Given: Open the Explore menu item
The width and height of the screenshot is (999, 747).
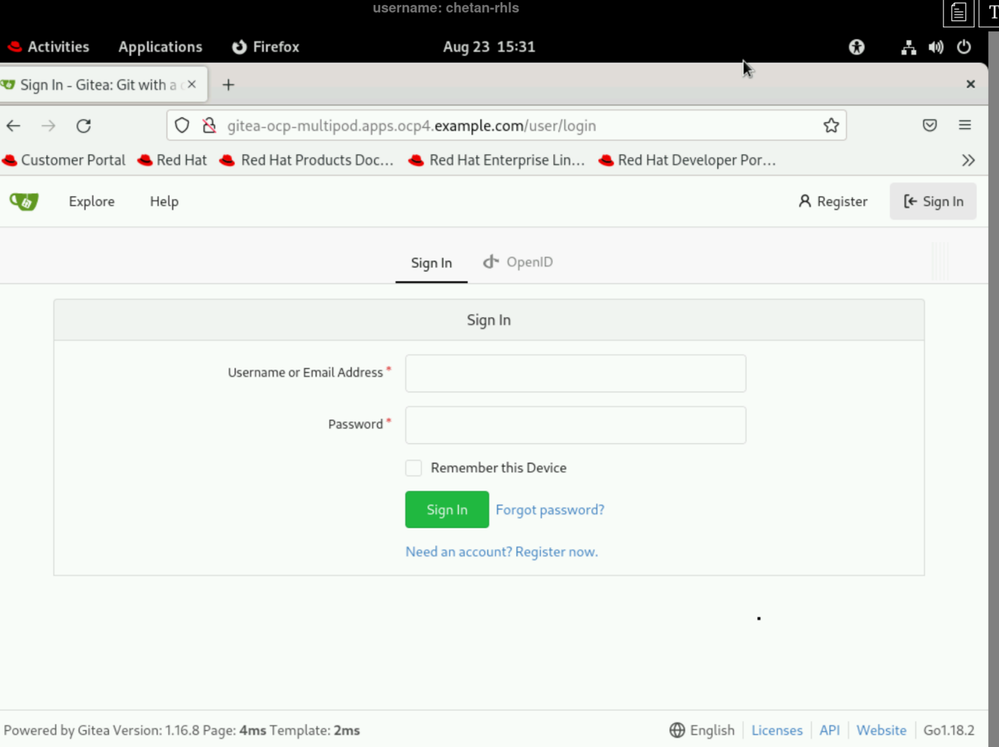Looking at the screenshot, I should pos(91,201).
